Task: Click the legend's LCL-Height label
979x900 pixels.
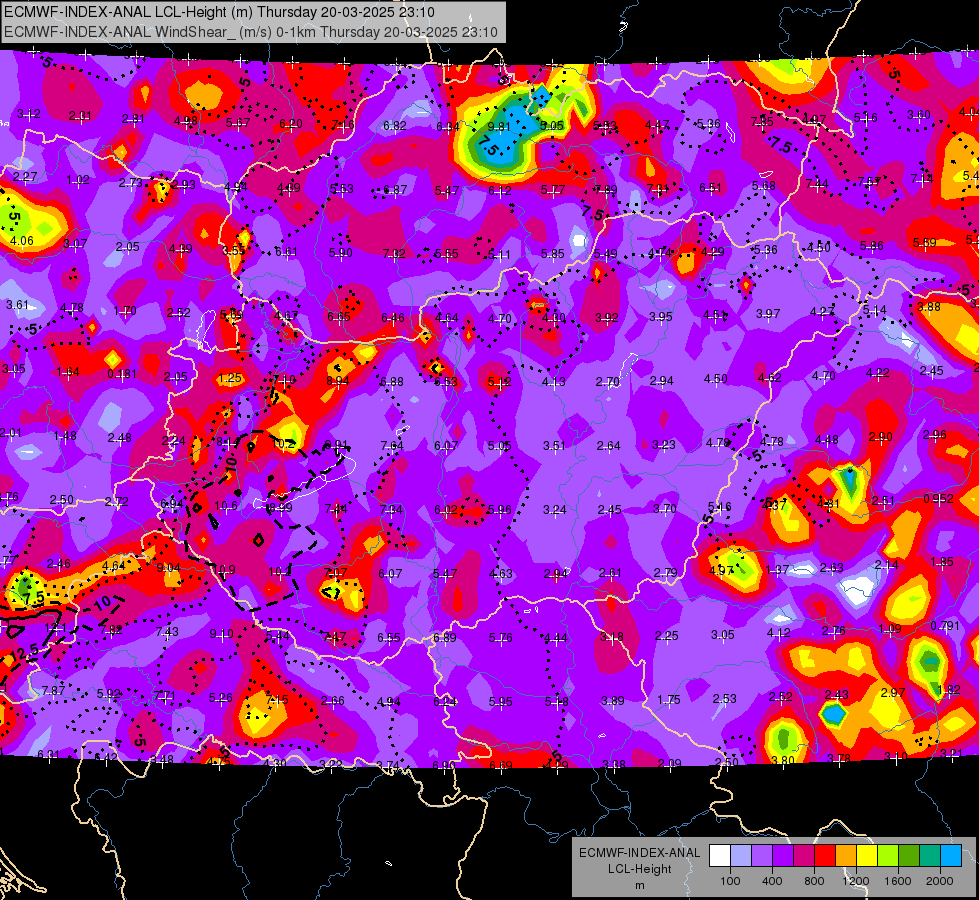Action: 639,869
